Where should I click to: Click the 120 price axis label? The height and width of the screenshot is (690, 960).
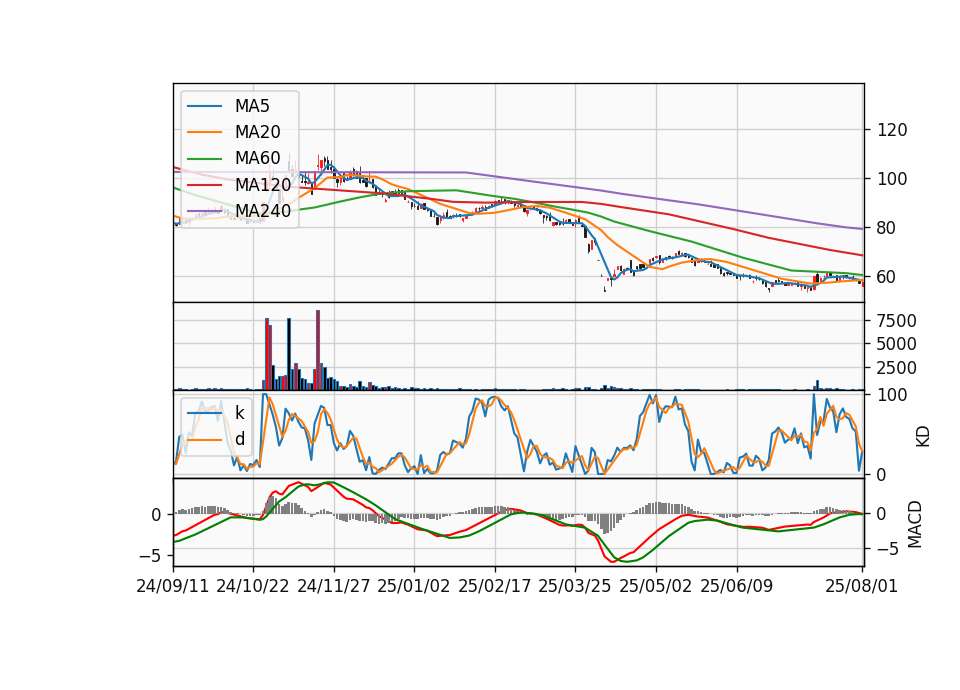coord(893,130)
